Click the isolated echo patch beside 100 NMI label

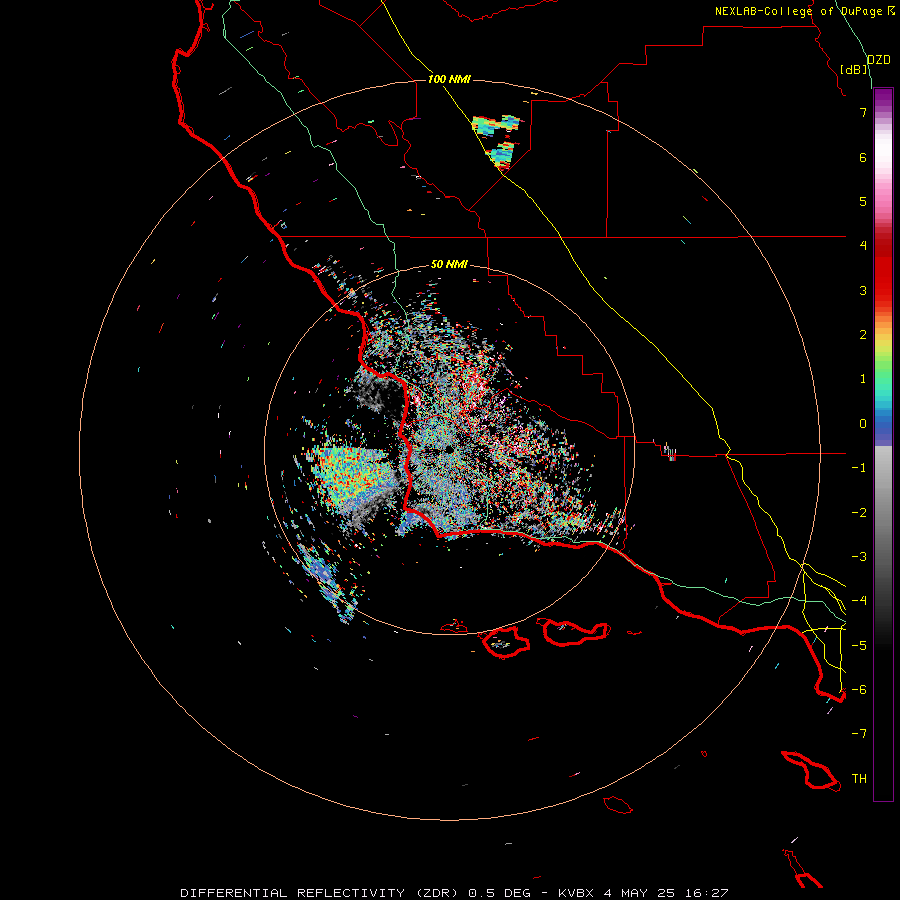click(497, 142)
